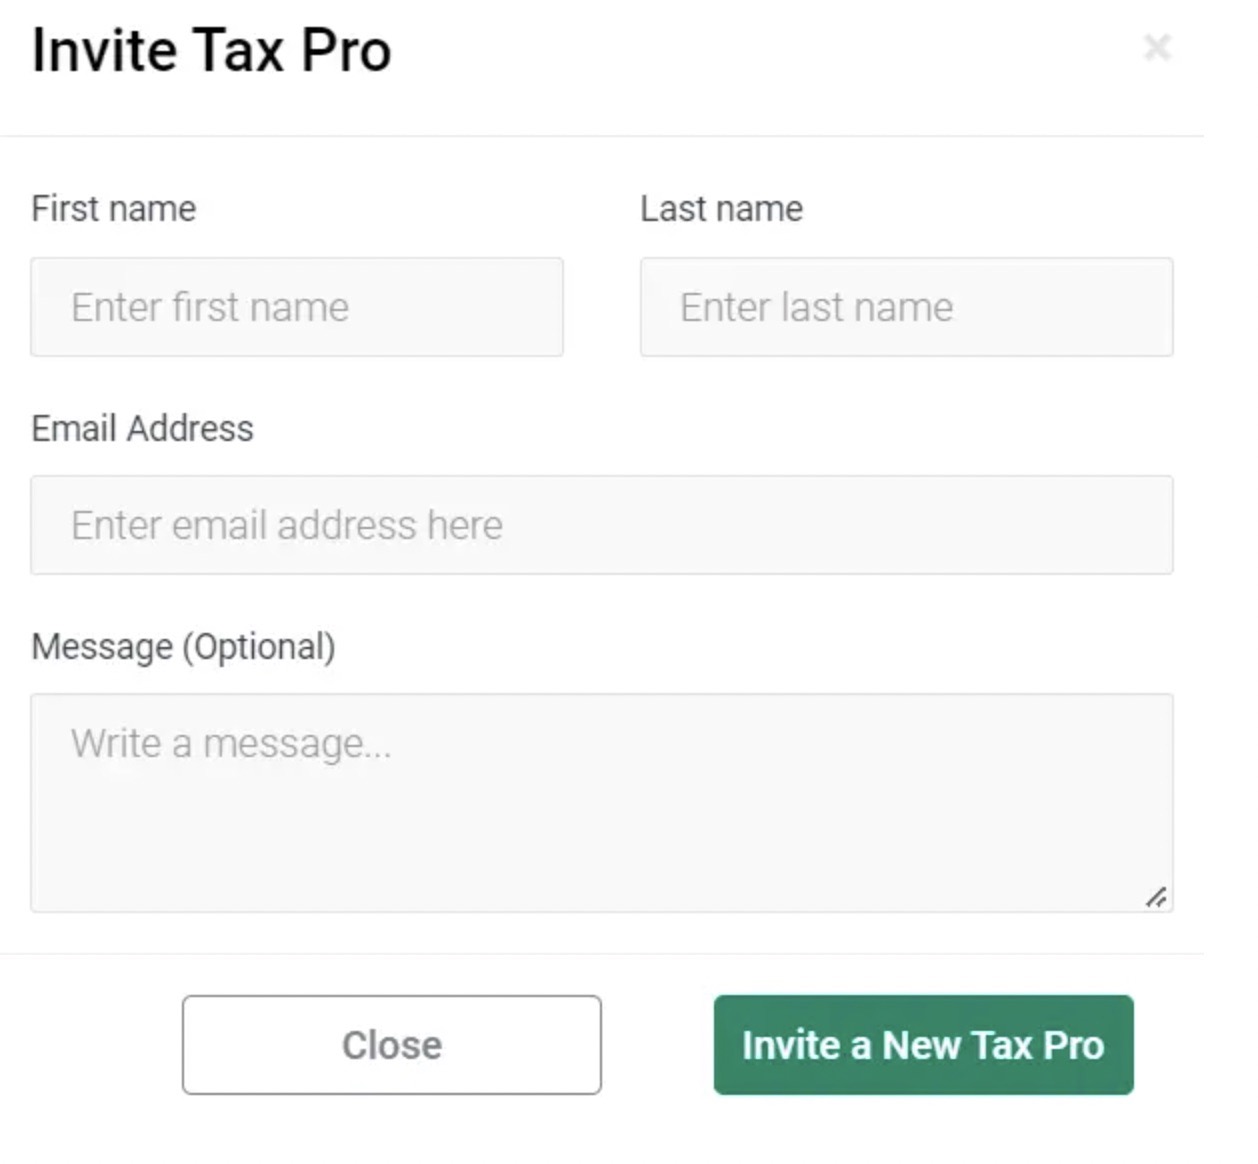Click the outlined Close button
This screenshot has height=1164, width=1258.
(391, 1045)
